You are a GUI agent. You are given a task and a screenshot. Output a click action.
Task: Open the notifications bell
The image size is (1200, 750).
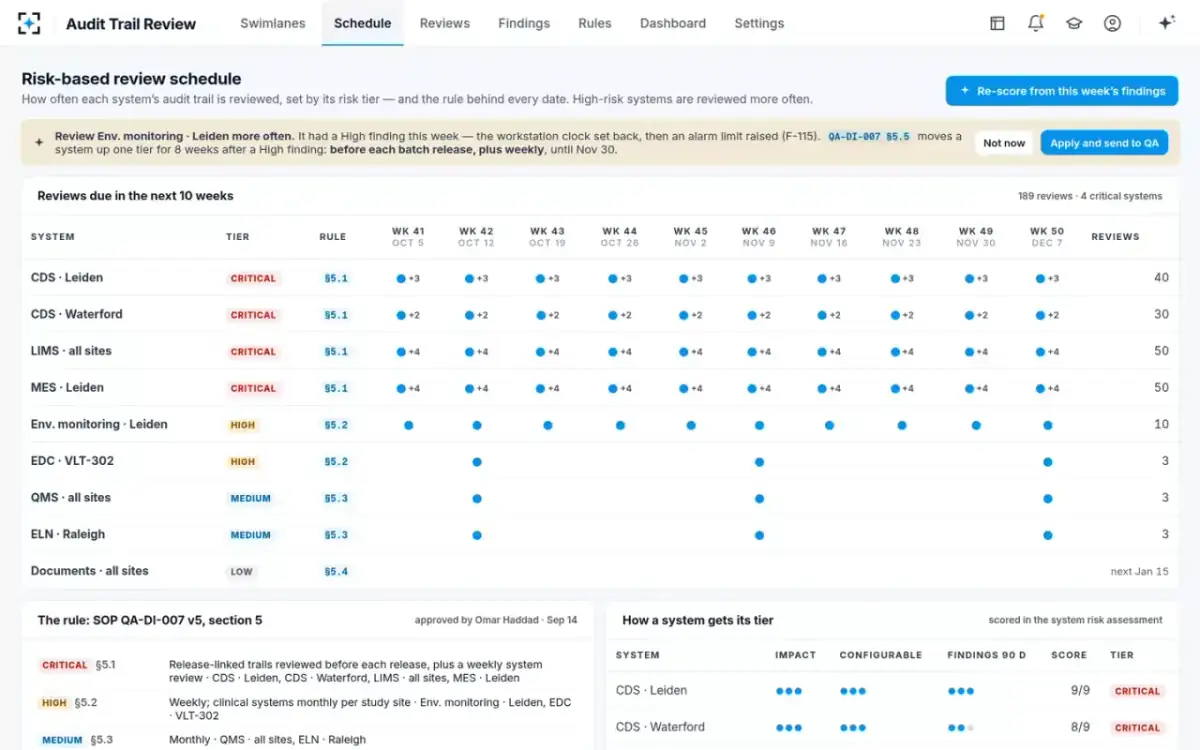[x=1036, y=23]
